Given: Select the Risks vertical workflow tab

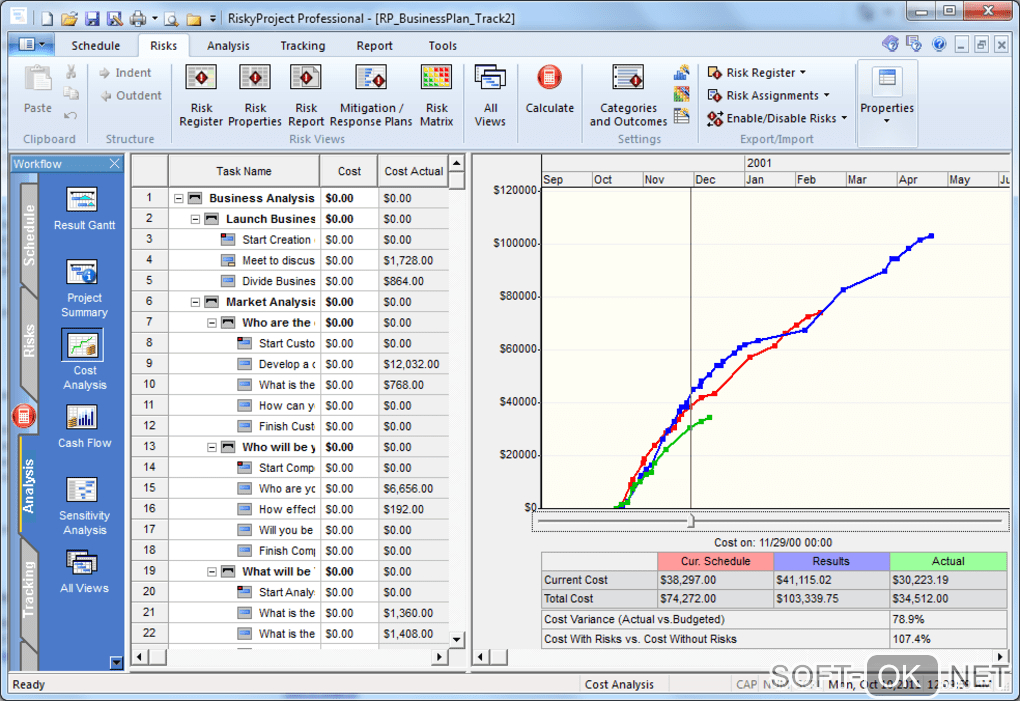Looking at the screenshot, I should click(x=29, y=342).
